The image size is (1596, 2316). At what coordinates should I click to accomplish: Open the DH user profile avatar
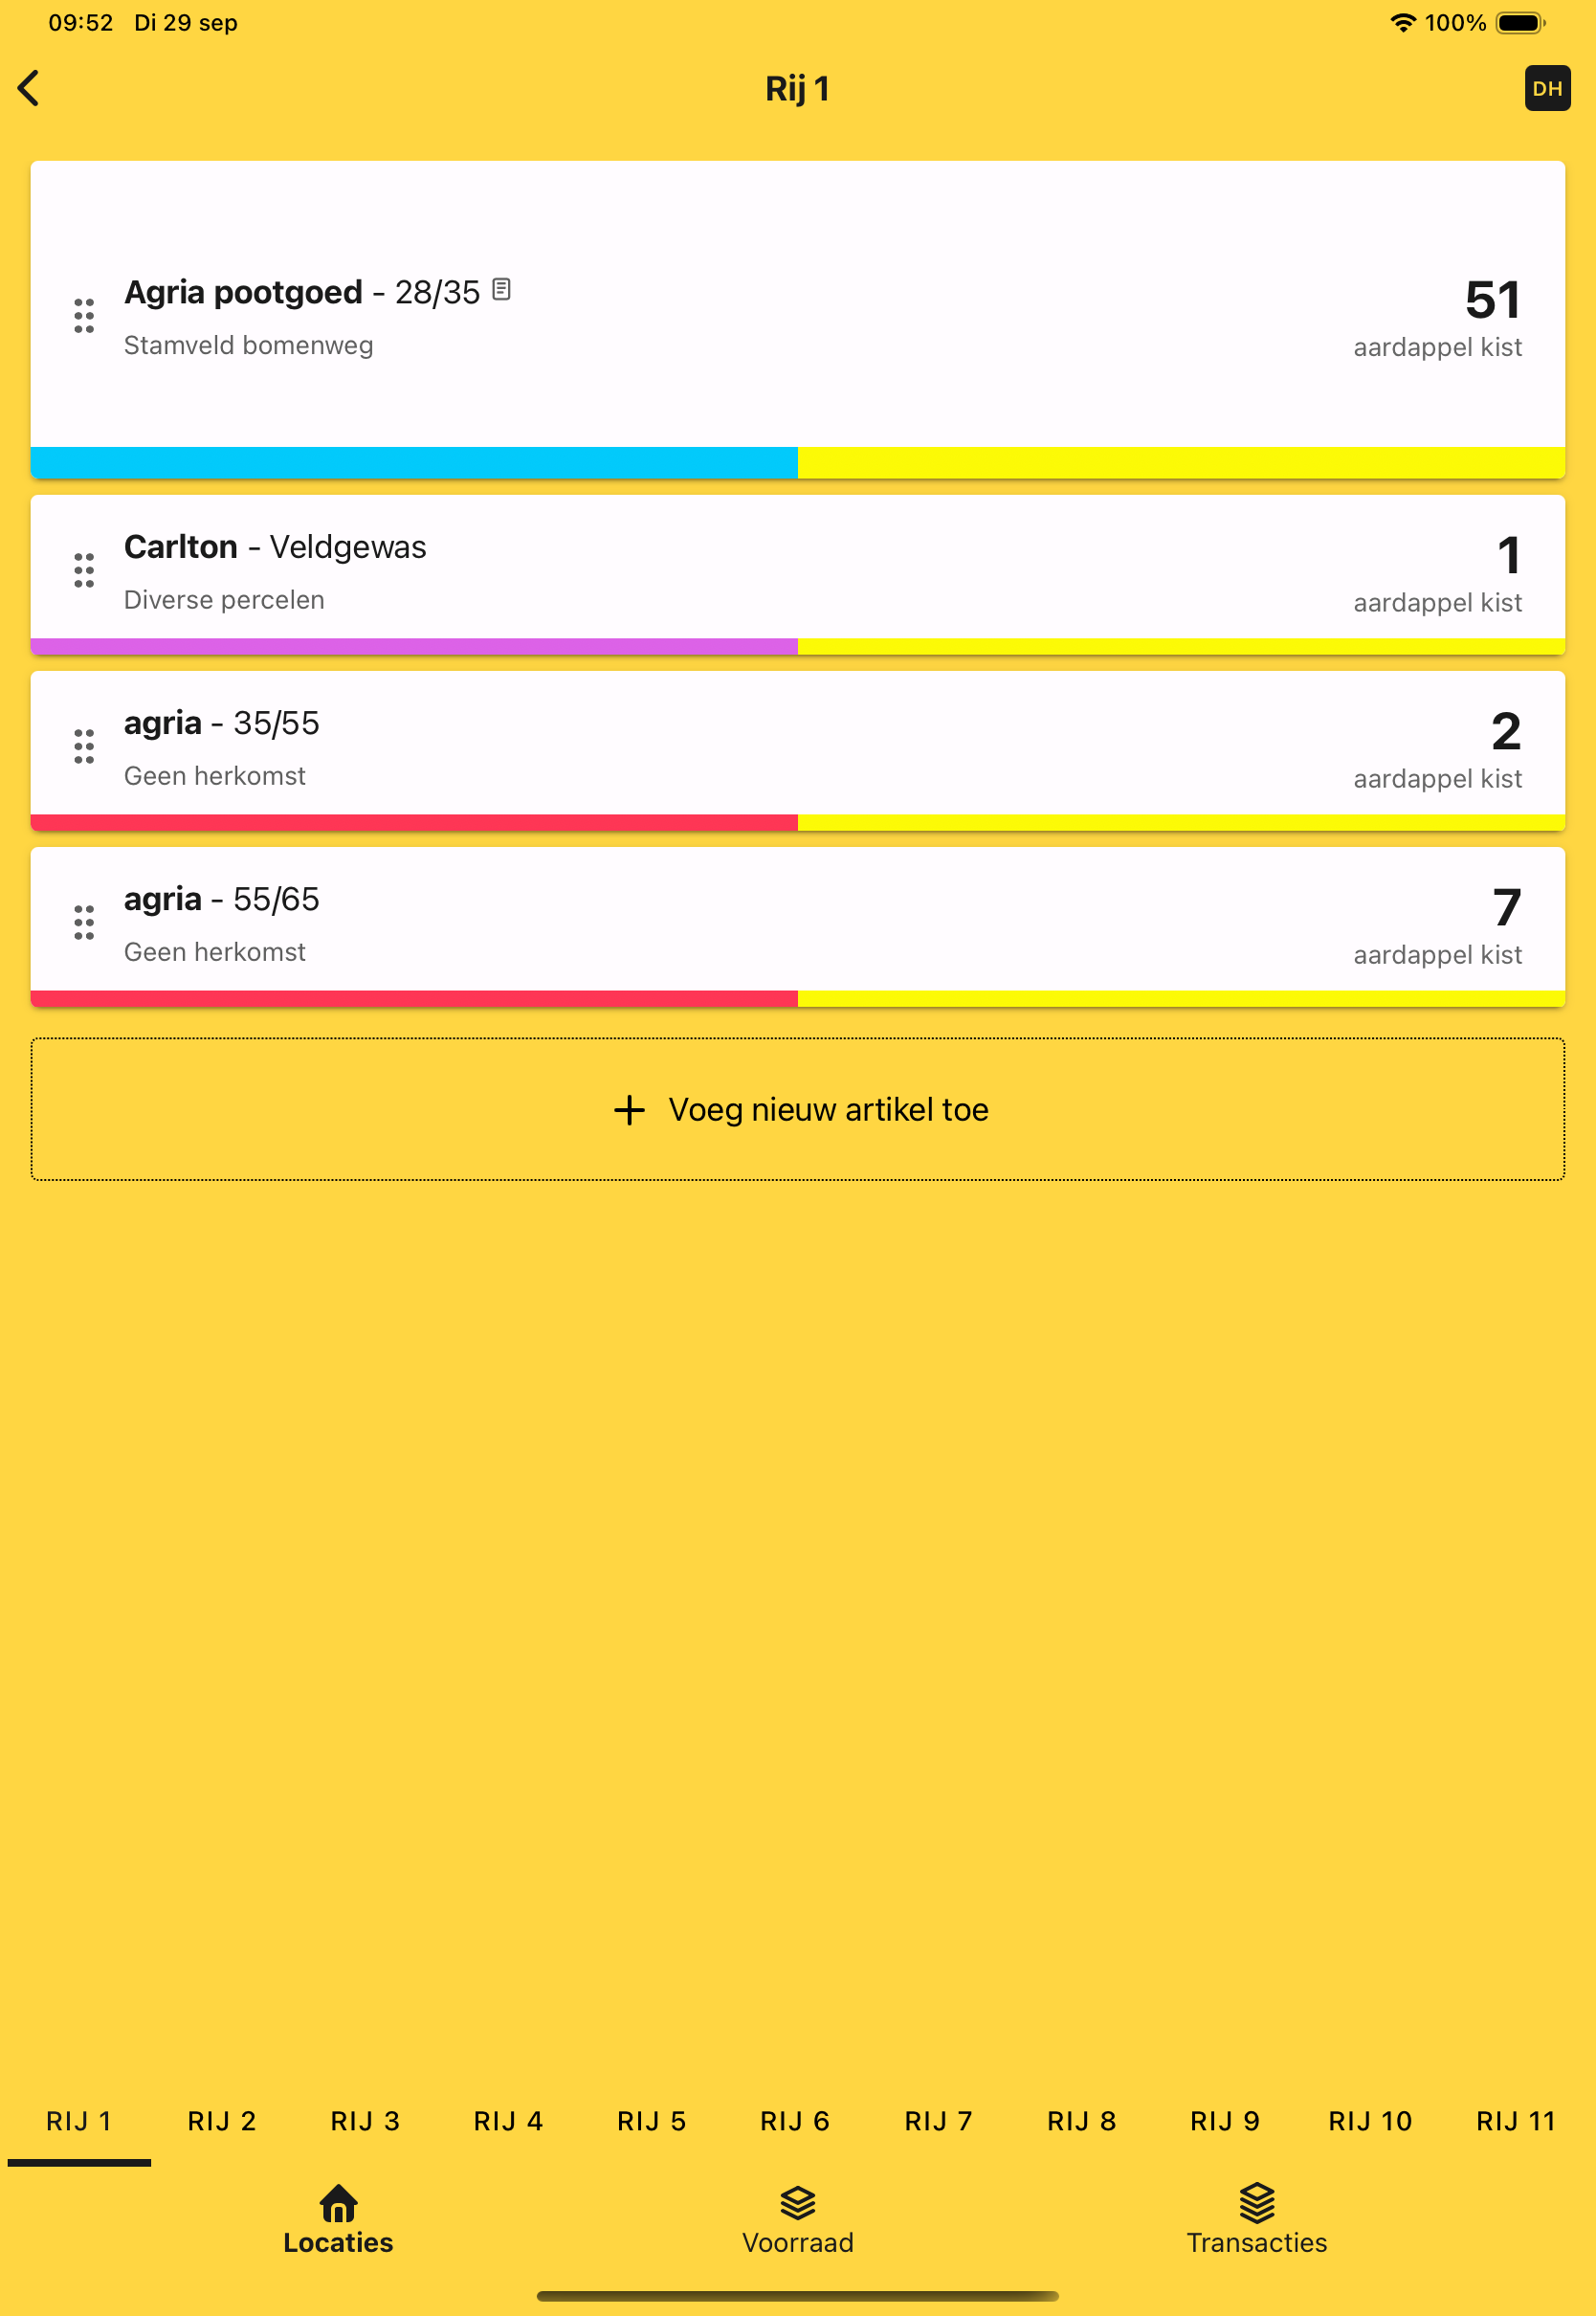[1547, 88]
